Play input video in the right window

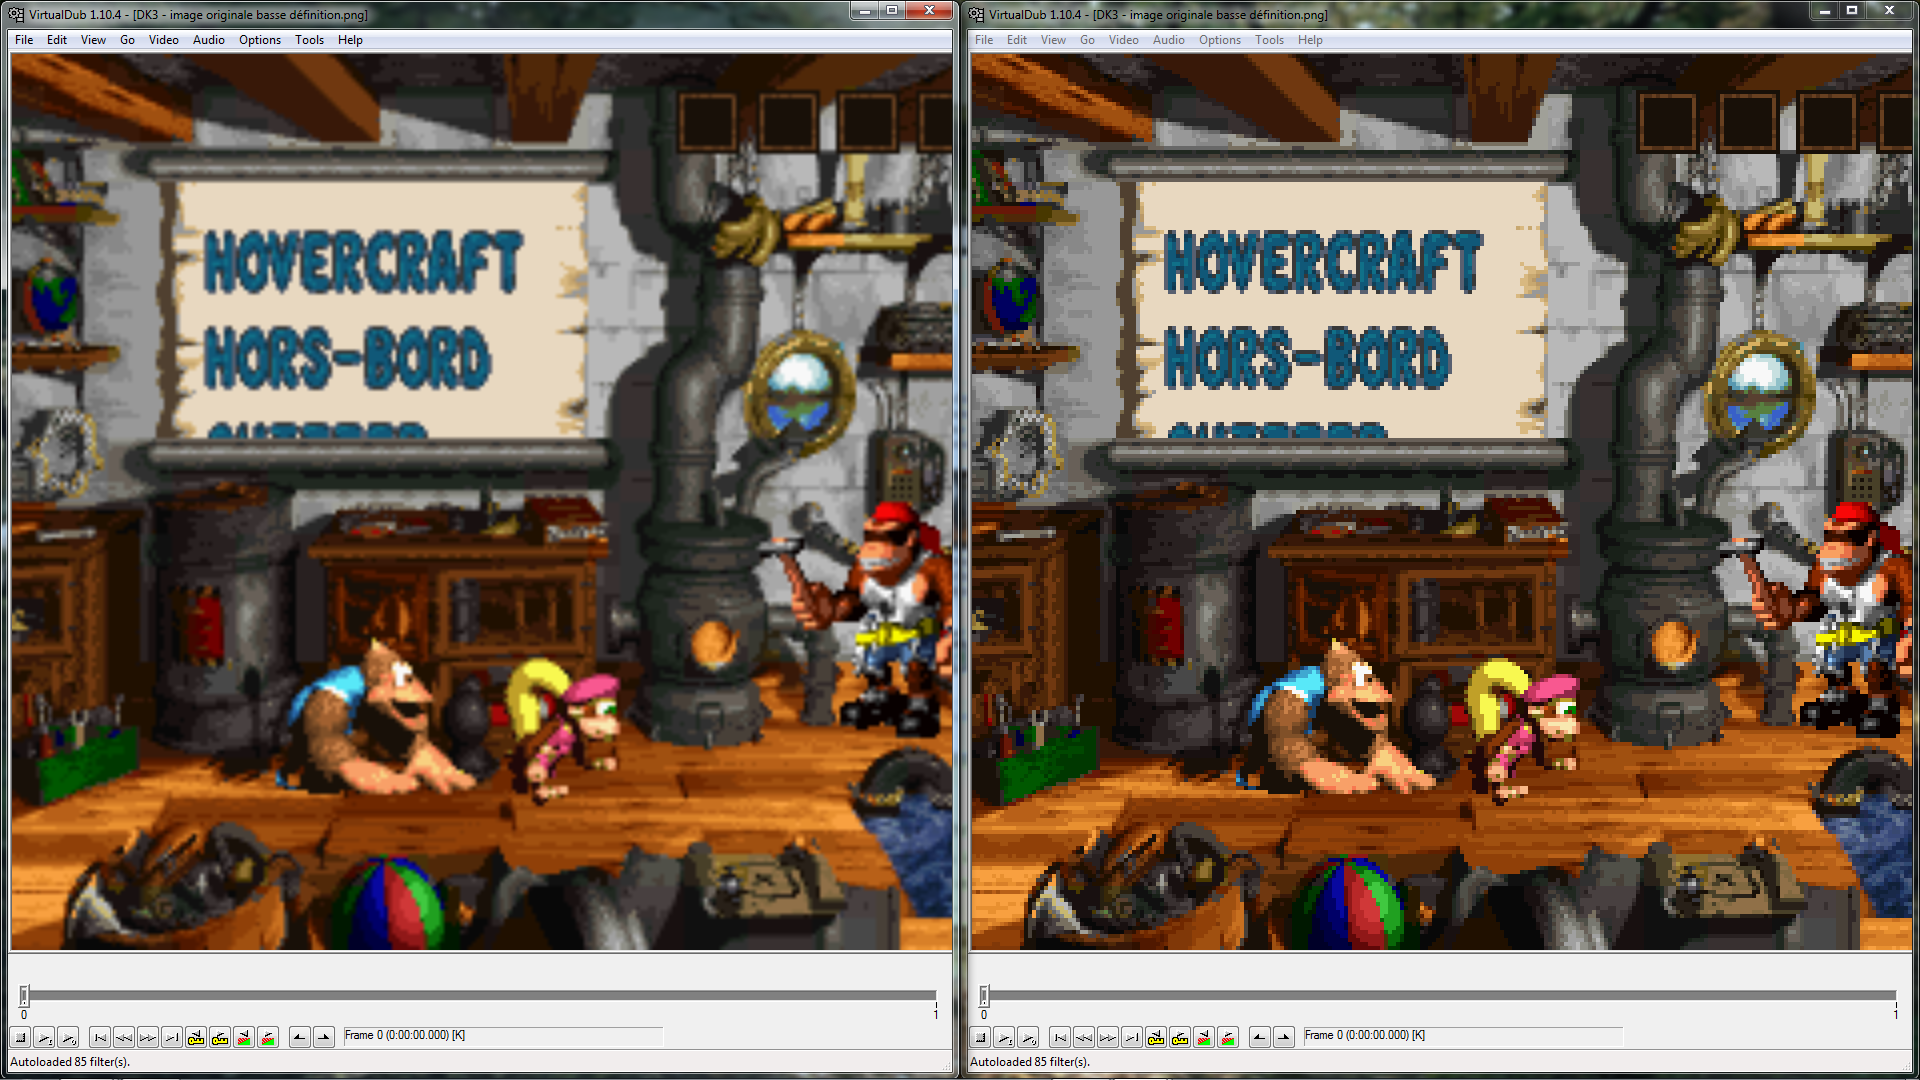pos(1004,1037)
